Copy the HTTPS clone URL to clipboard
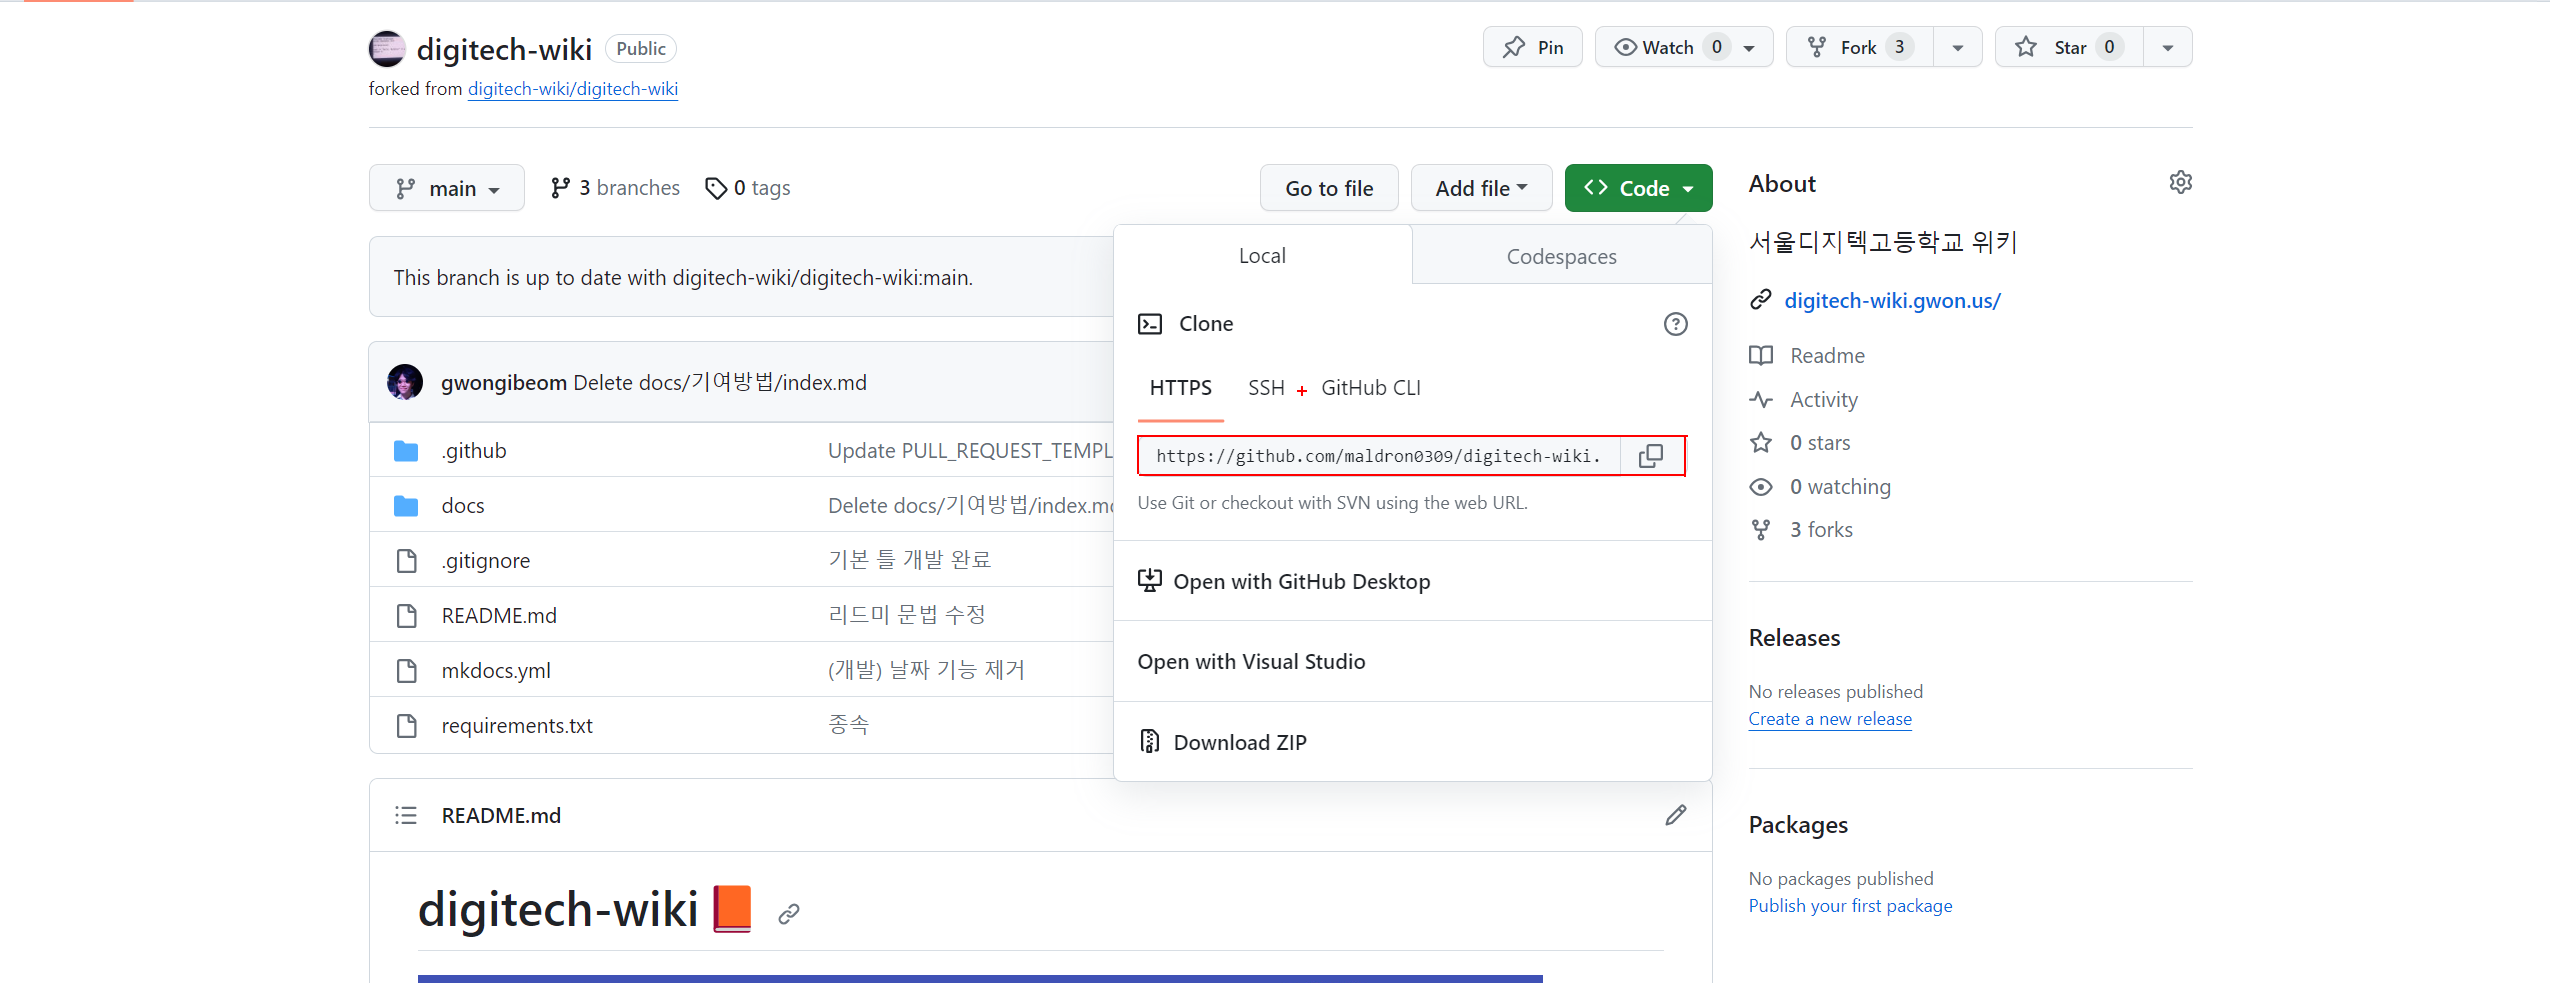The width and height of the screenshot is (2550, 983). 1651,456
